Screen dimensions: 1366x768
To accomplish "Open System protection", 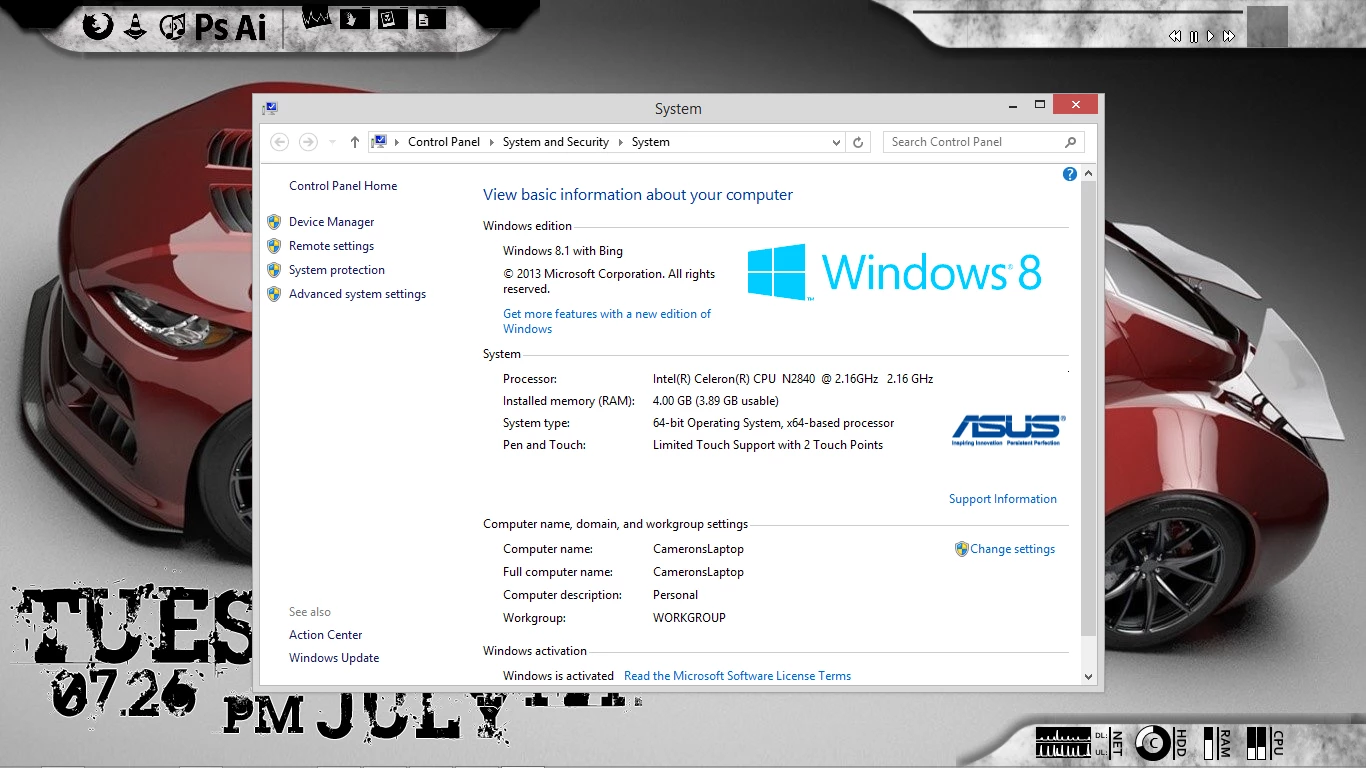I will point(337,270).
